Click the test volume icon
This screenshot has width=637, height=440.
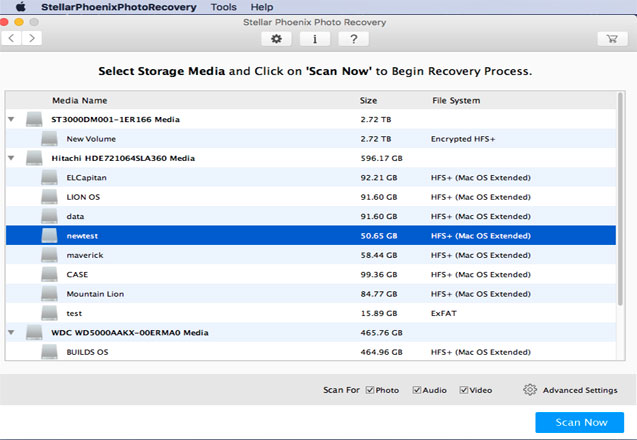coord(49,313)
